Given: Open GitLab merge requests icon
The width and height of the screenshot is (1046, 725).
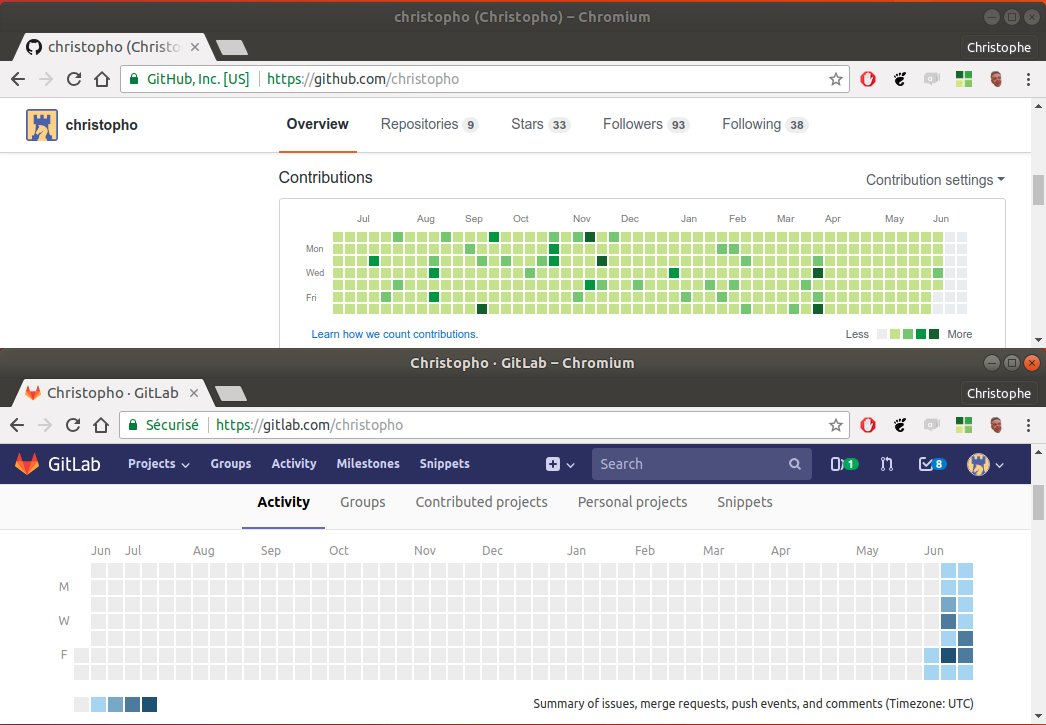Looking at the screenshot, I should [x=887, y=464].
